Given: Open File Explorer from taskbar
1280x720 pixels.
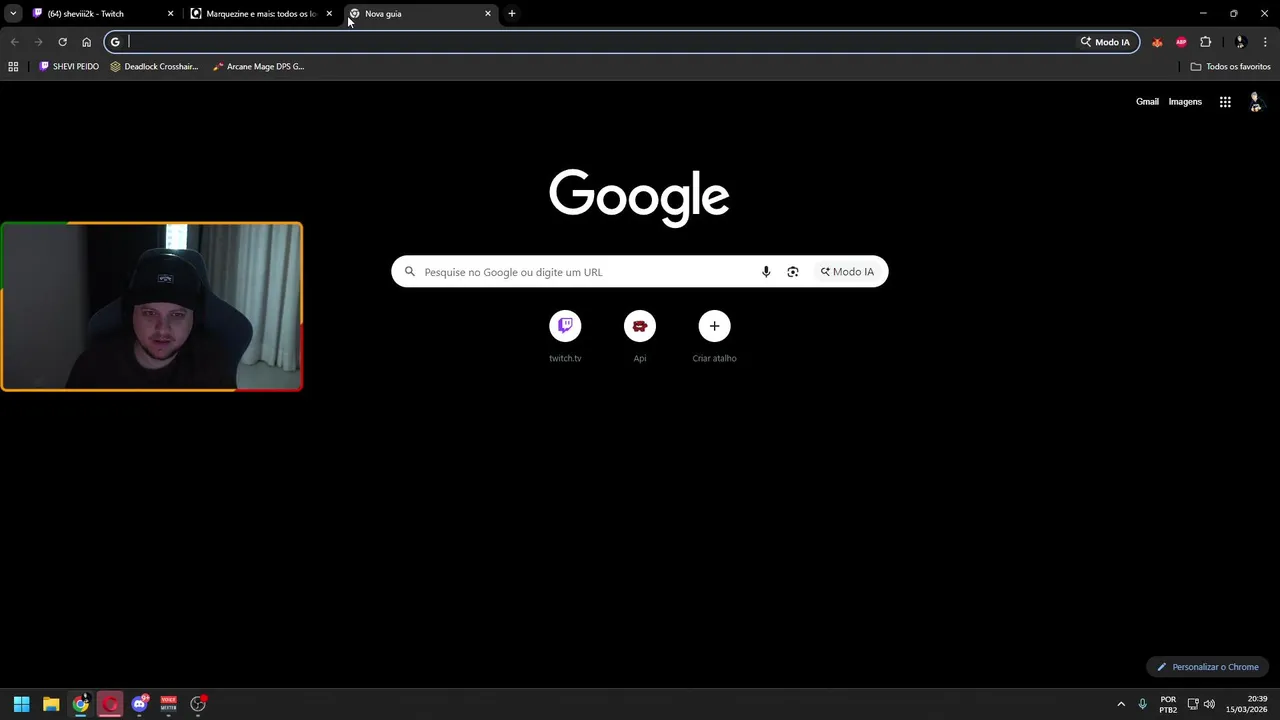Looking at the screenshot, I should [51, 704].
